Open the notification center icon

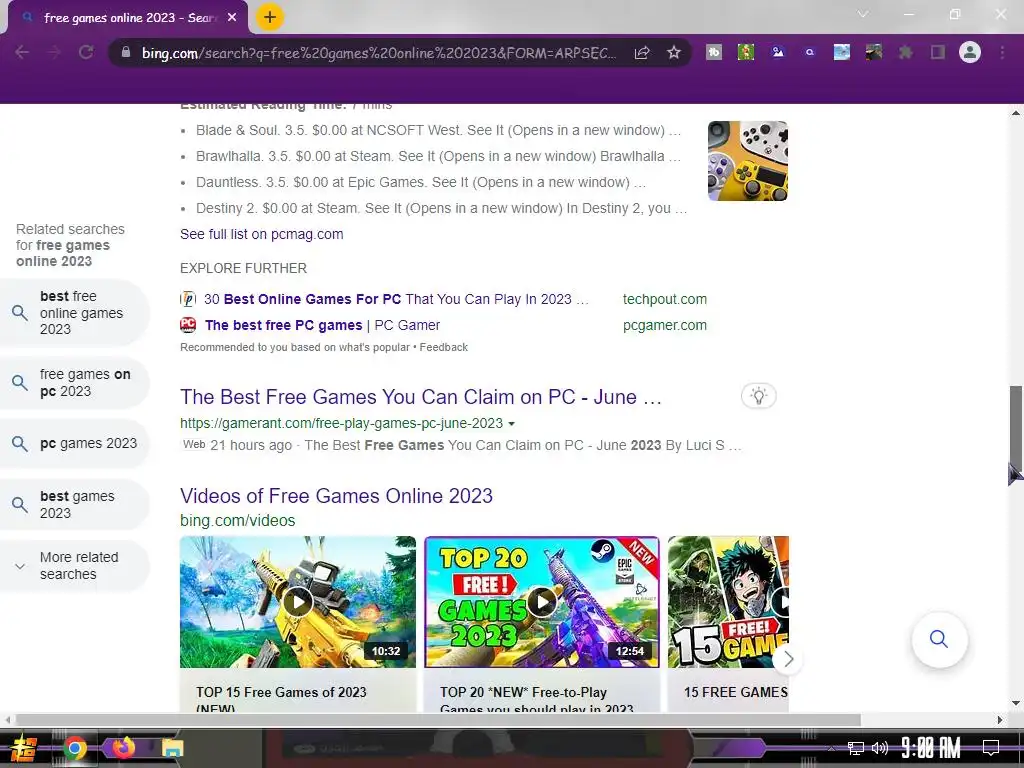(991, 747)
